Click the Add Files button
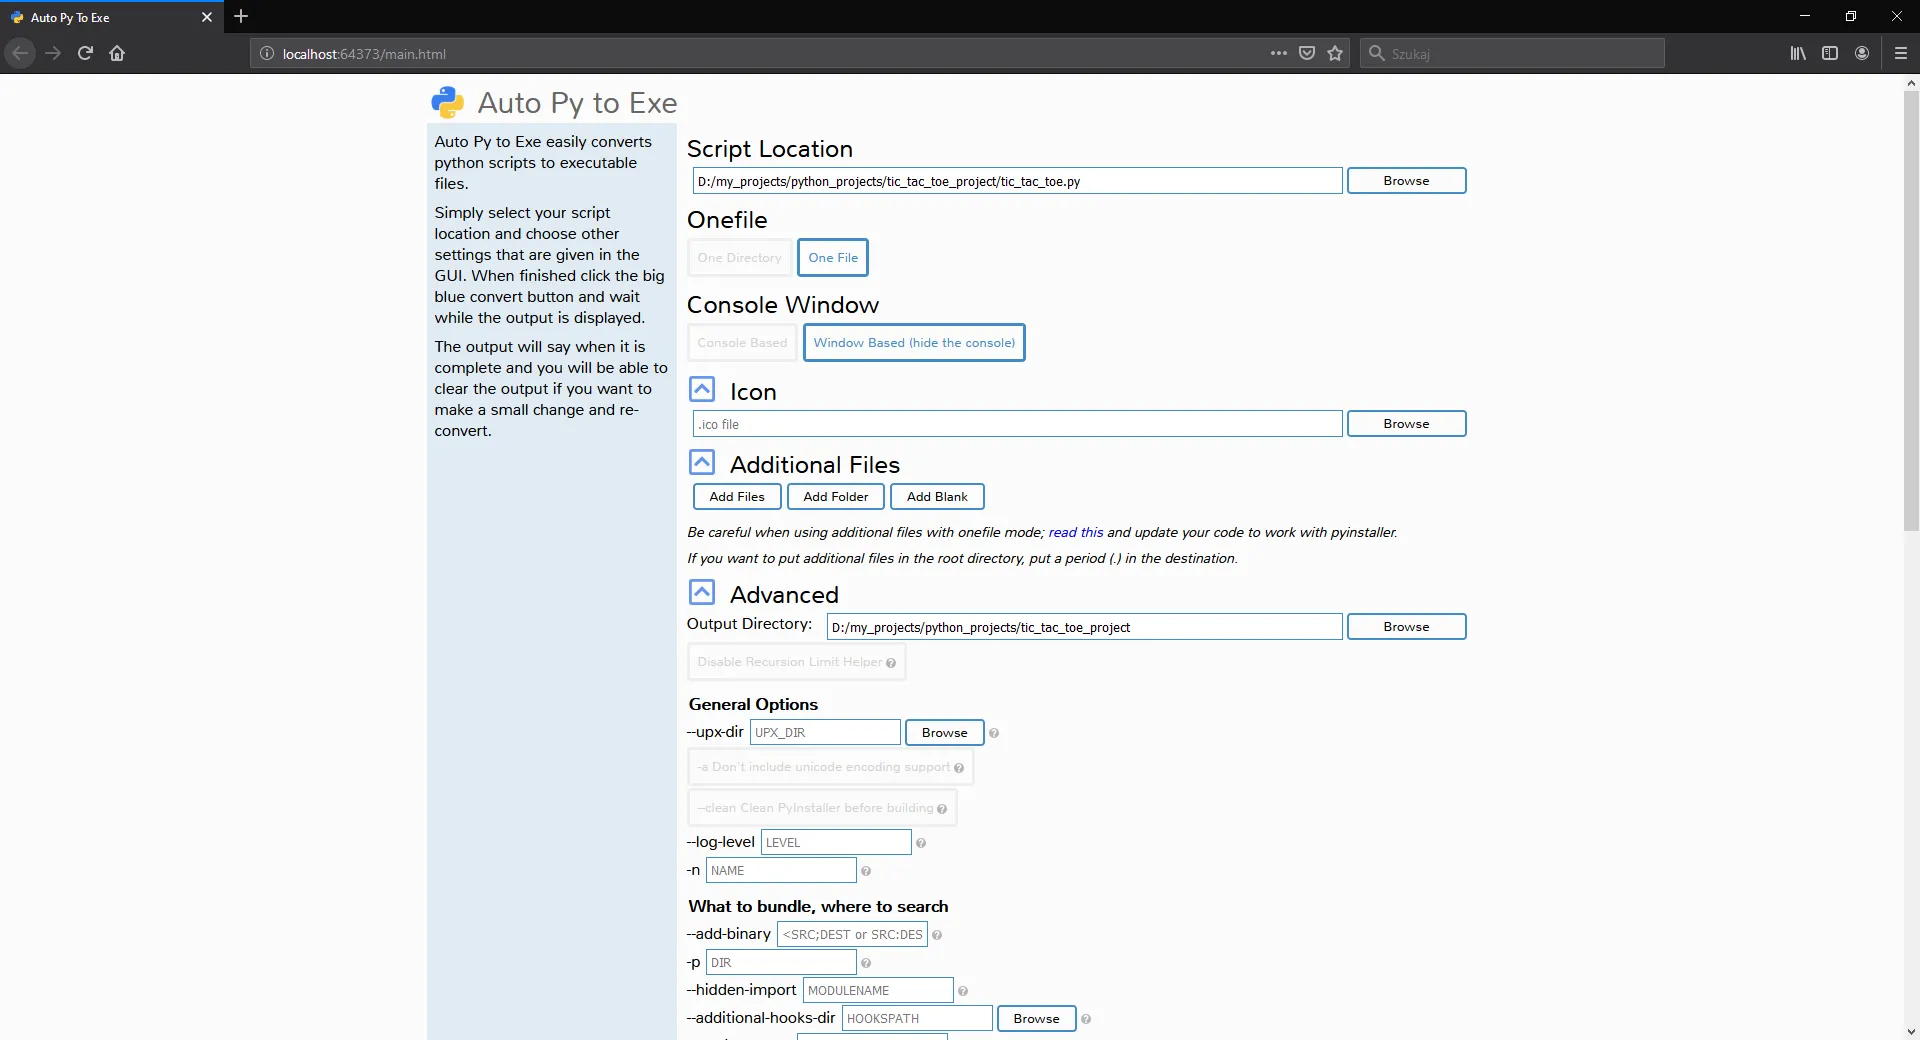This screenshot has height=1040, width=1920. point(737,497)
